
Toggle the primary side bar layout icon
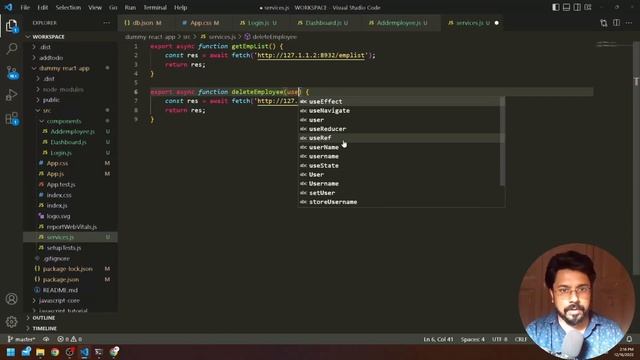(556, 7)
